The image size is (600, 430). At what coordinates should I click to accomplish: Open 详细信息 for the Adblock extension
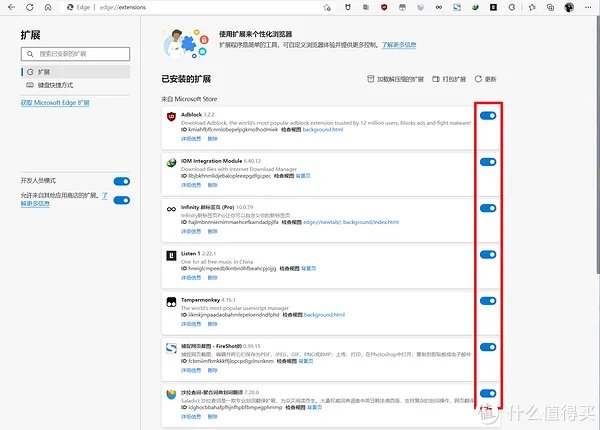[x=191, y=138]
